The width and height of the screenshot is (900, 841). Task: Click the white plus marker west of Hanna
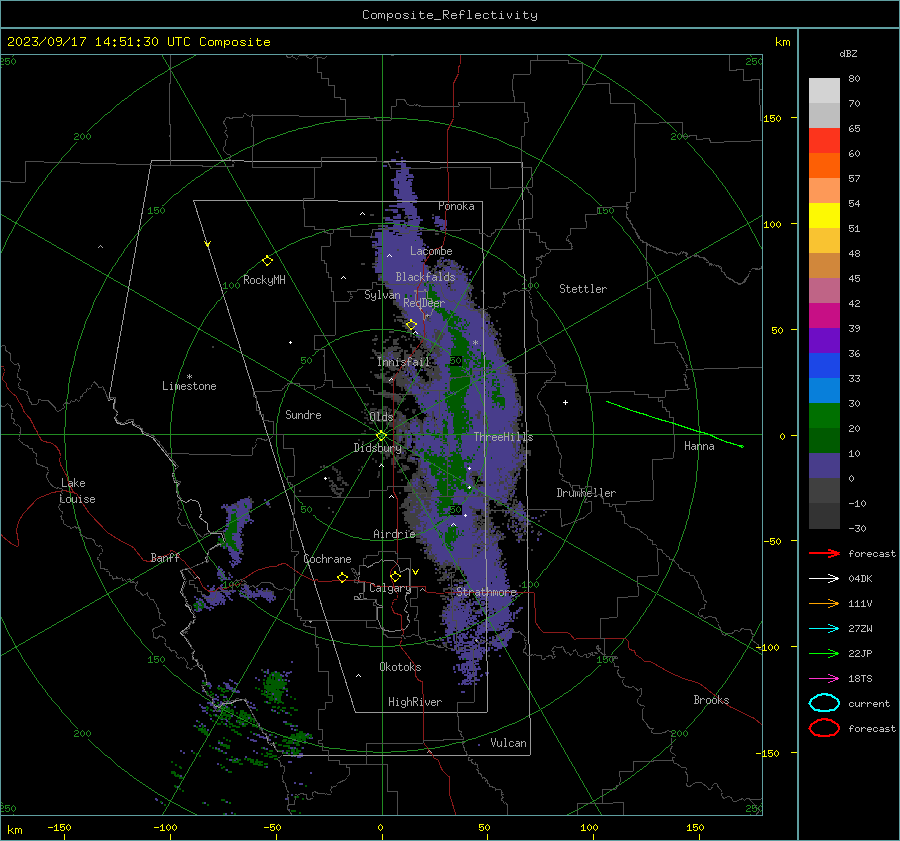pos(565,402)
